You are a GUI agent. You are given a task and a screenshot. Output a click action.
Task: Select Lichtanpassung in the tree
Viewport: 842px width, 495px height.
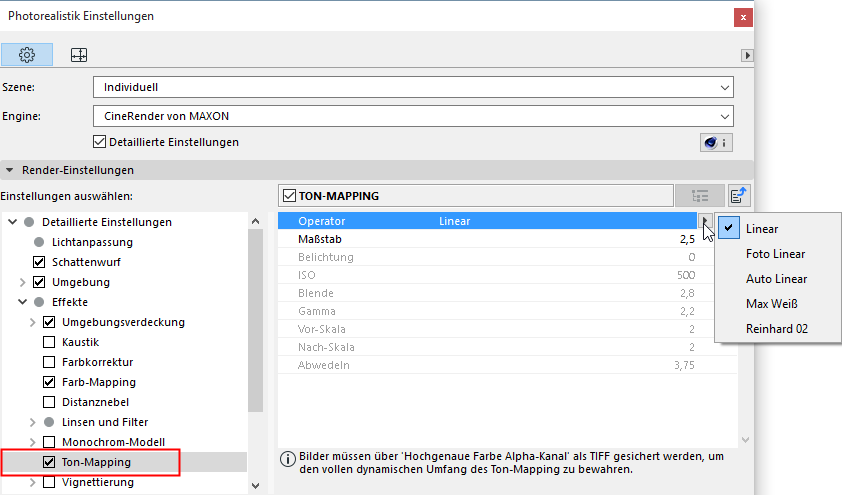pyautogui.click(x=92, y=242)
